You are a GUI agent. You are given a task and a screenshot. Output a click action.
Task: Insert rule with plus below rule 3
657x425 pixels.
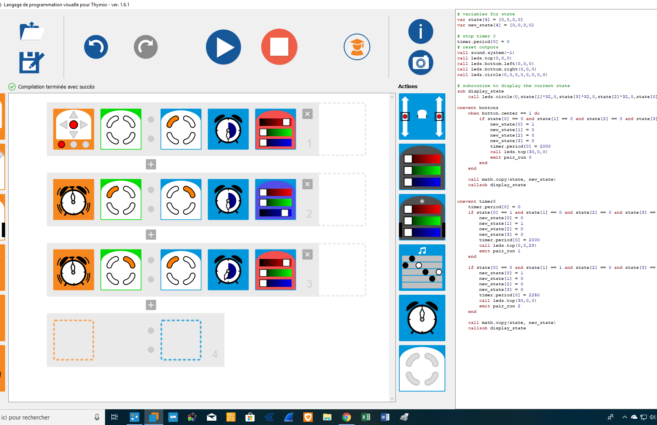point(151,304)
